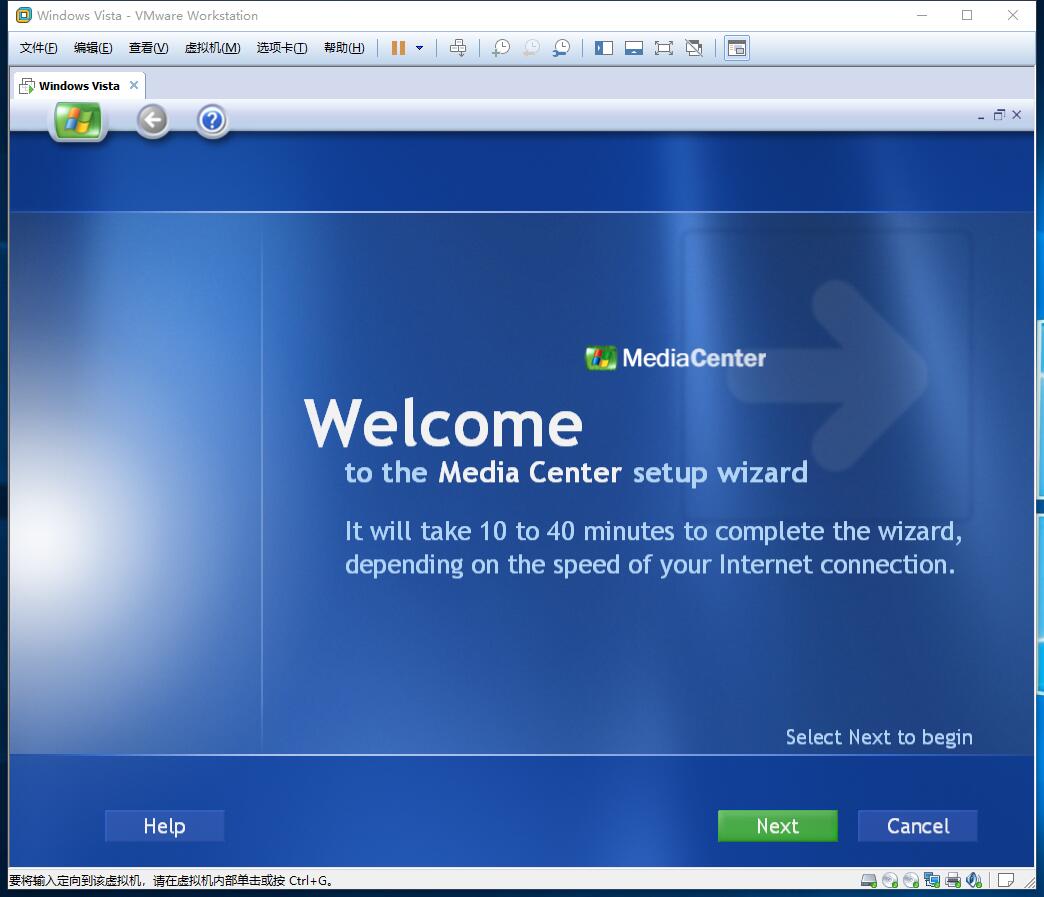Click the MediaCenter logo
The width and height of the screenshot is (1044, 897).
675,358
